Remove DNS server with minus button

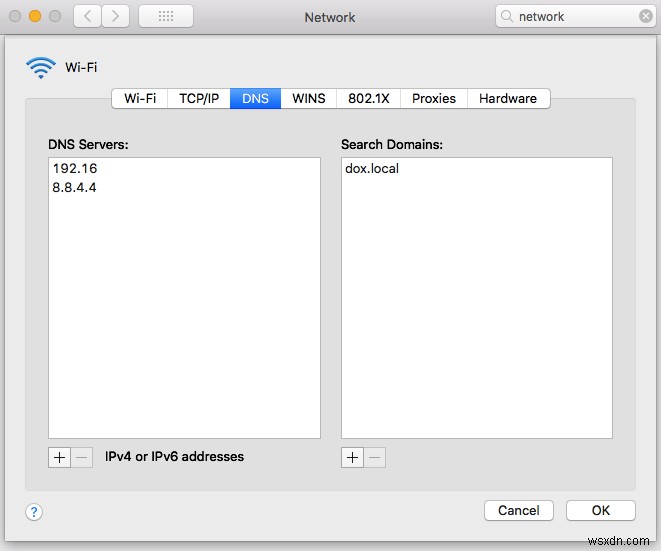[82, 457]
